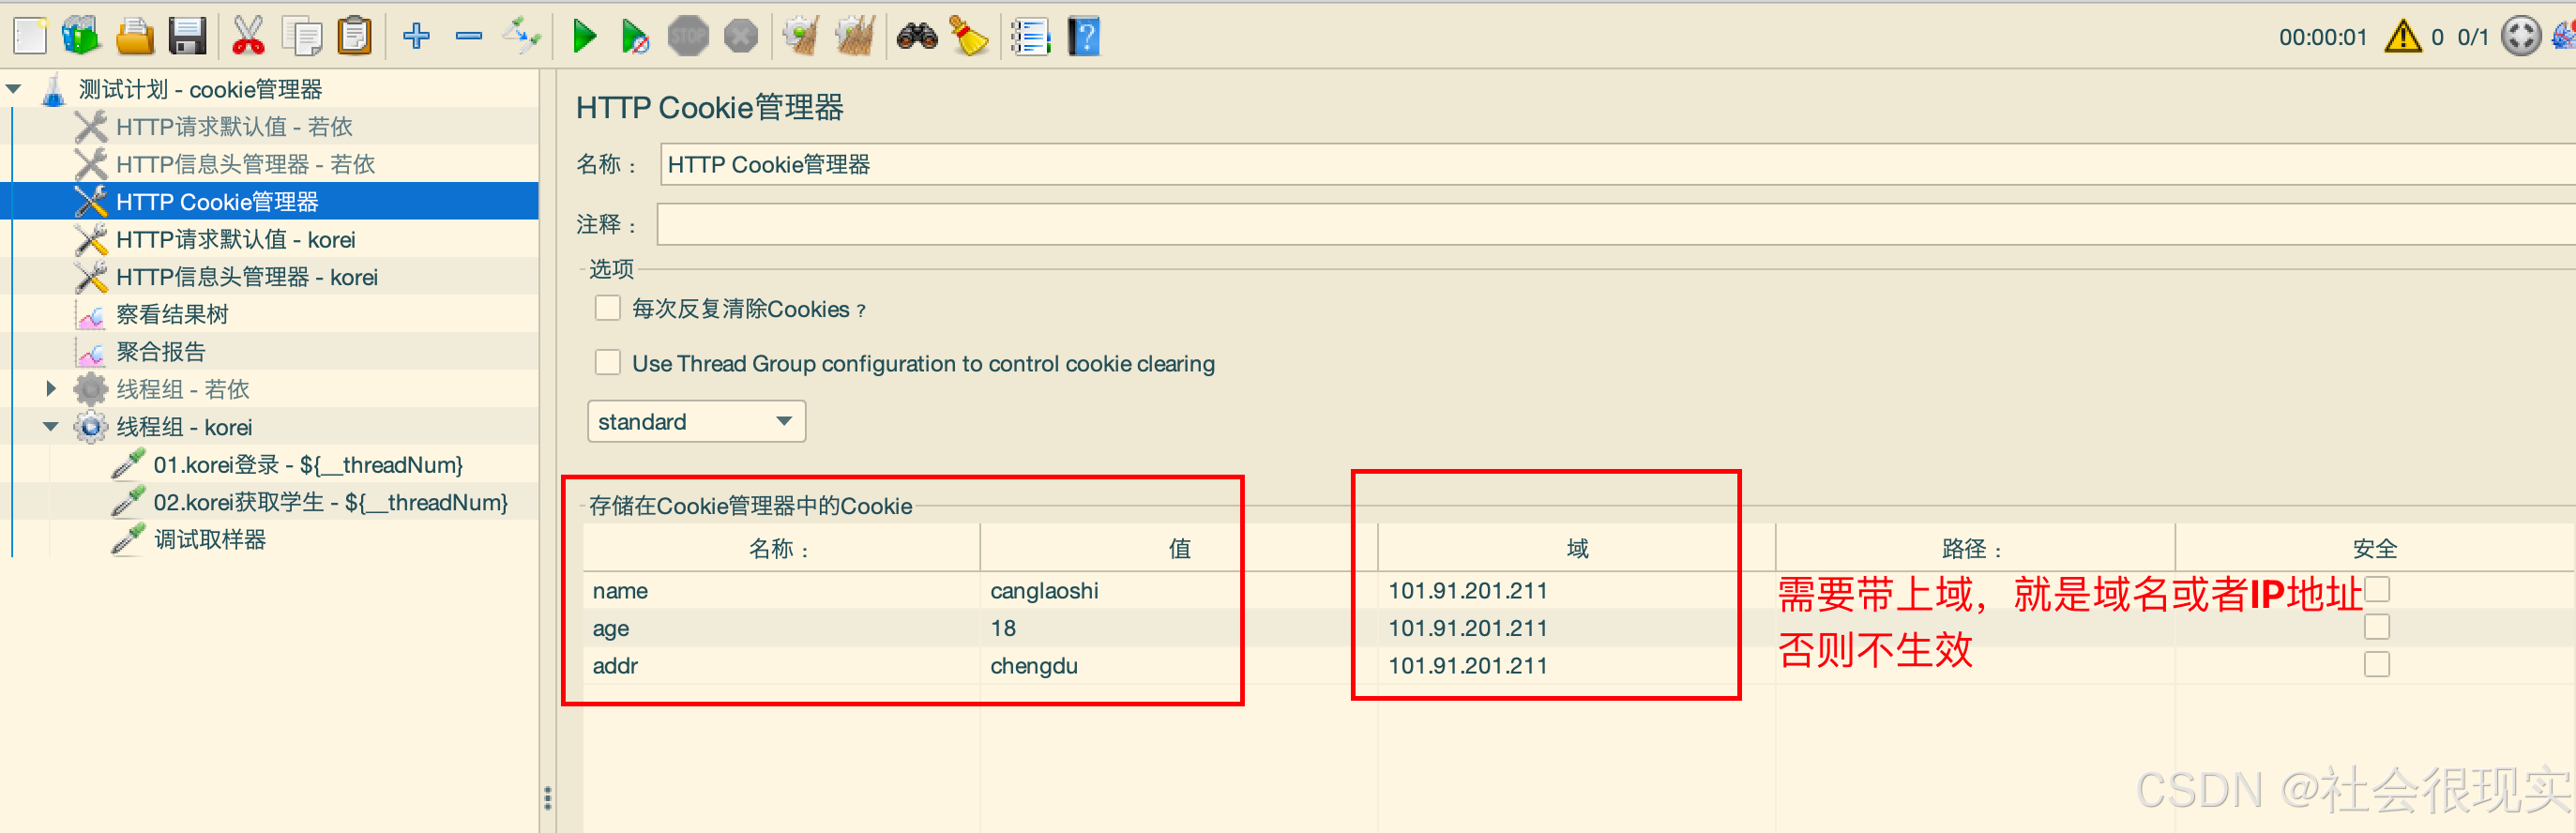This screenshot has width=2576, height=833.
Task: Open the 察看结果树 listener
Action: coord(172,314)
